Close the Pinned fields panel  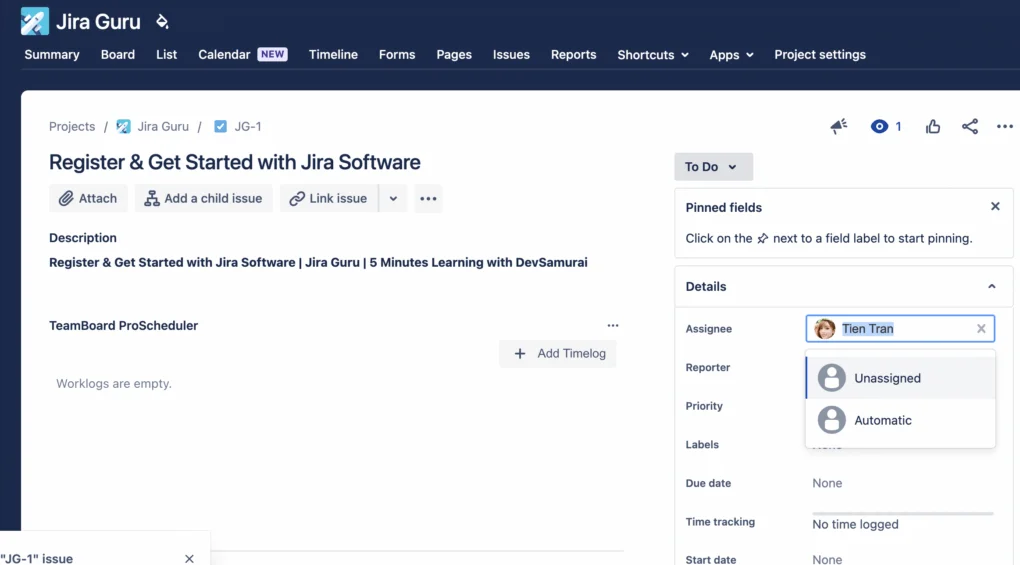click(995, 207)
